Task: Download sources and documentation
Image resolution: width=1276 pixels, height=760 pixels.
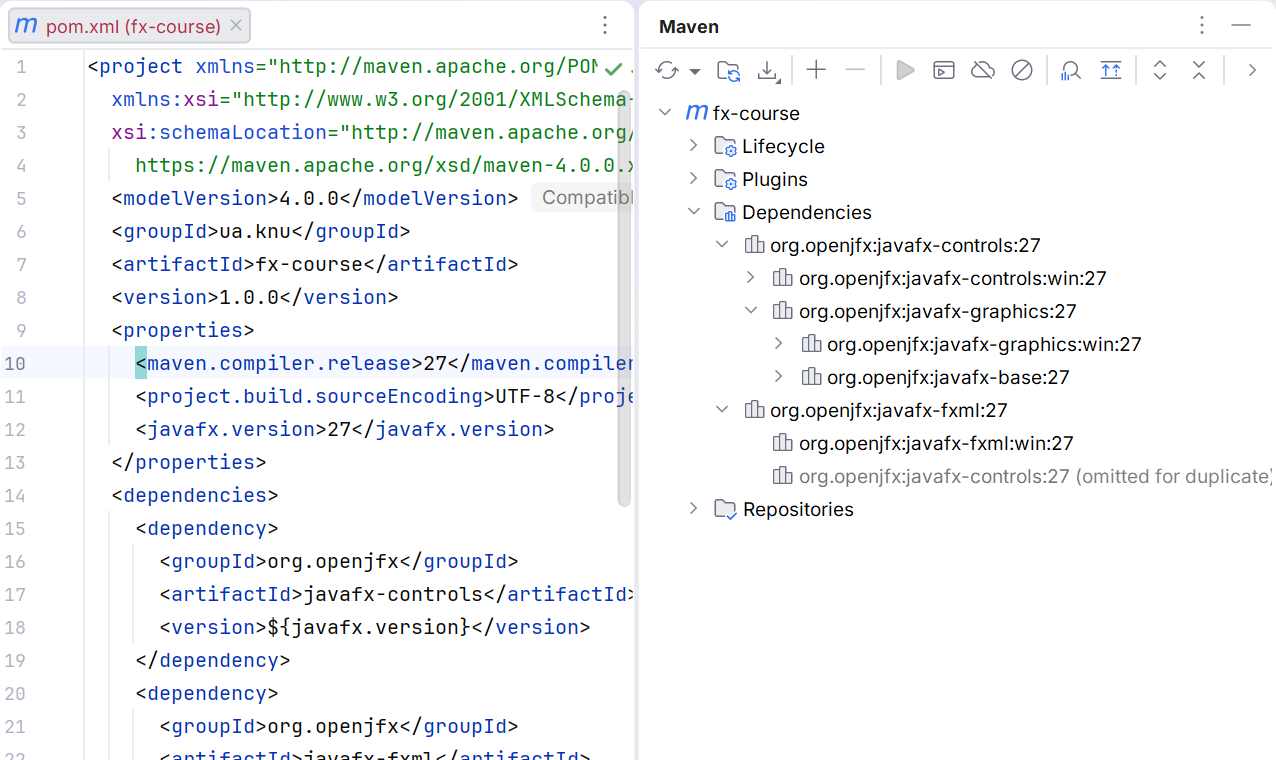Action: [767, 70]
